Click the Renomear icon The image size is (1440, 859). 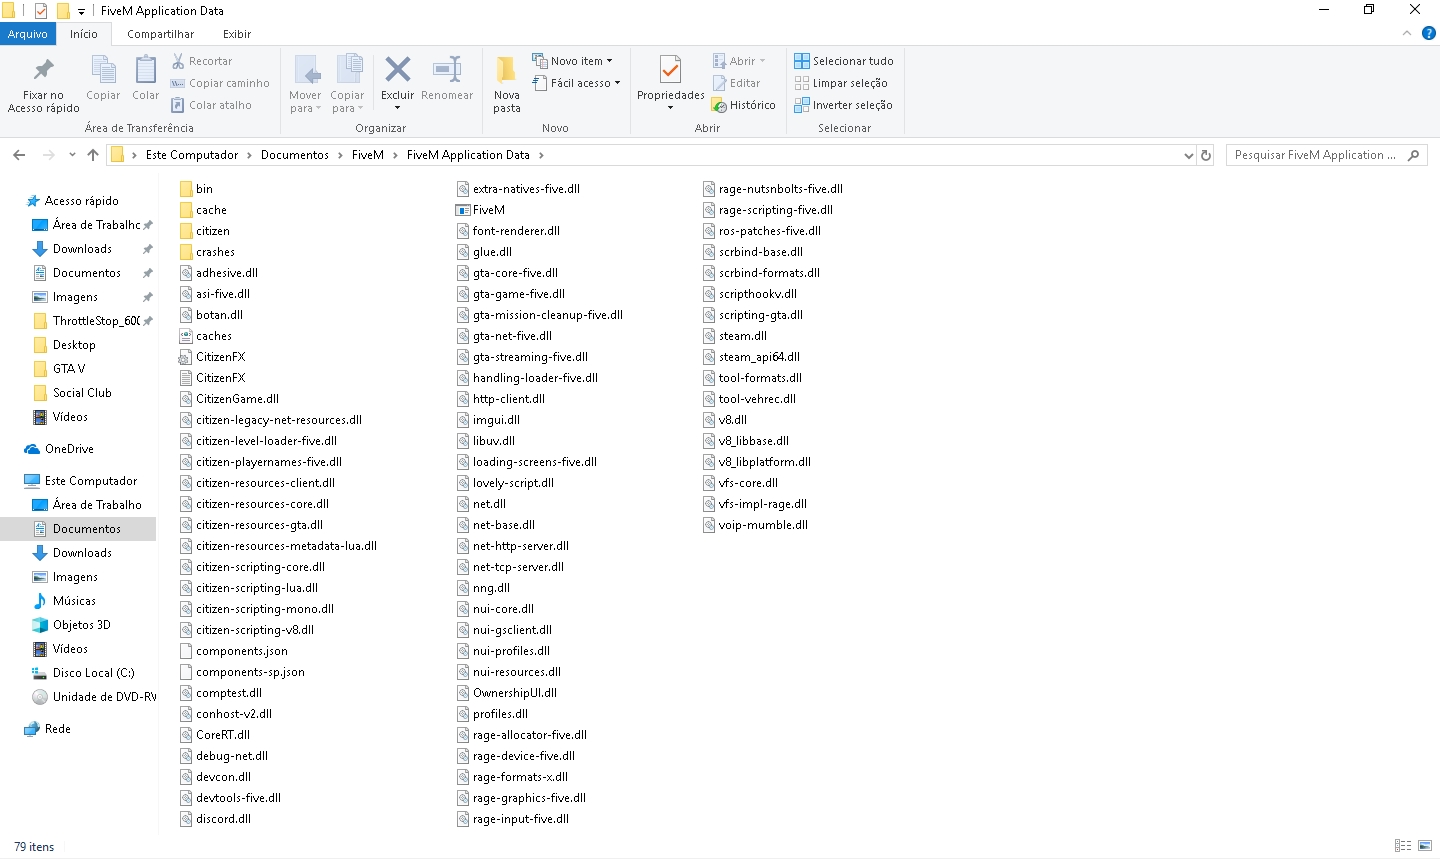447,69
